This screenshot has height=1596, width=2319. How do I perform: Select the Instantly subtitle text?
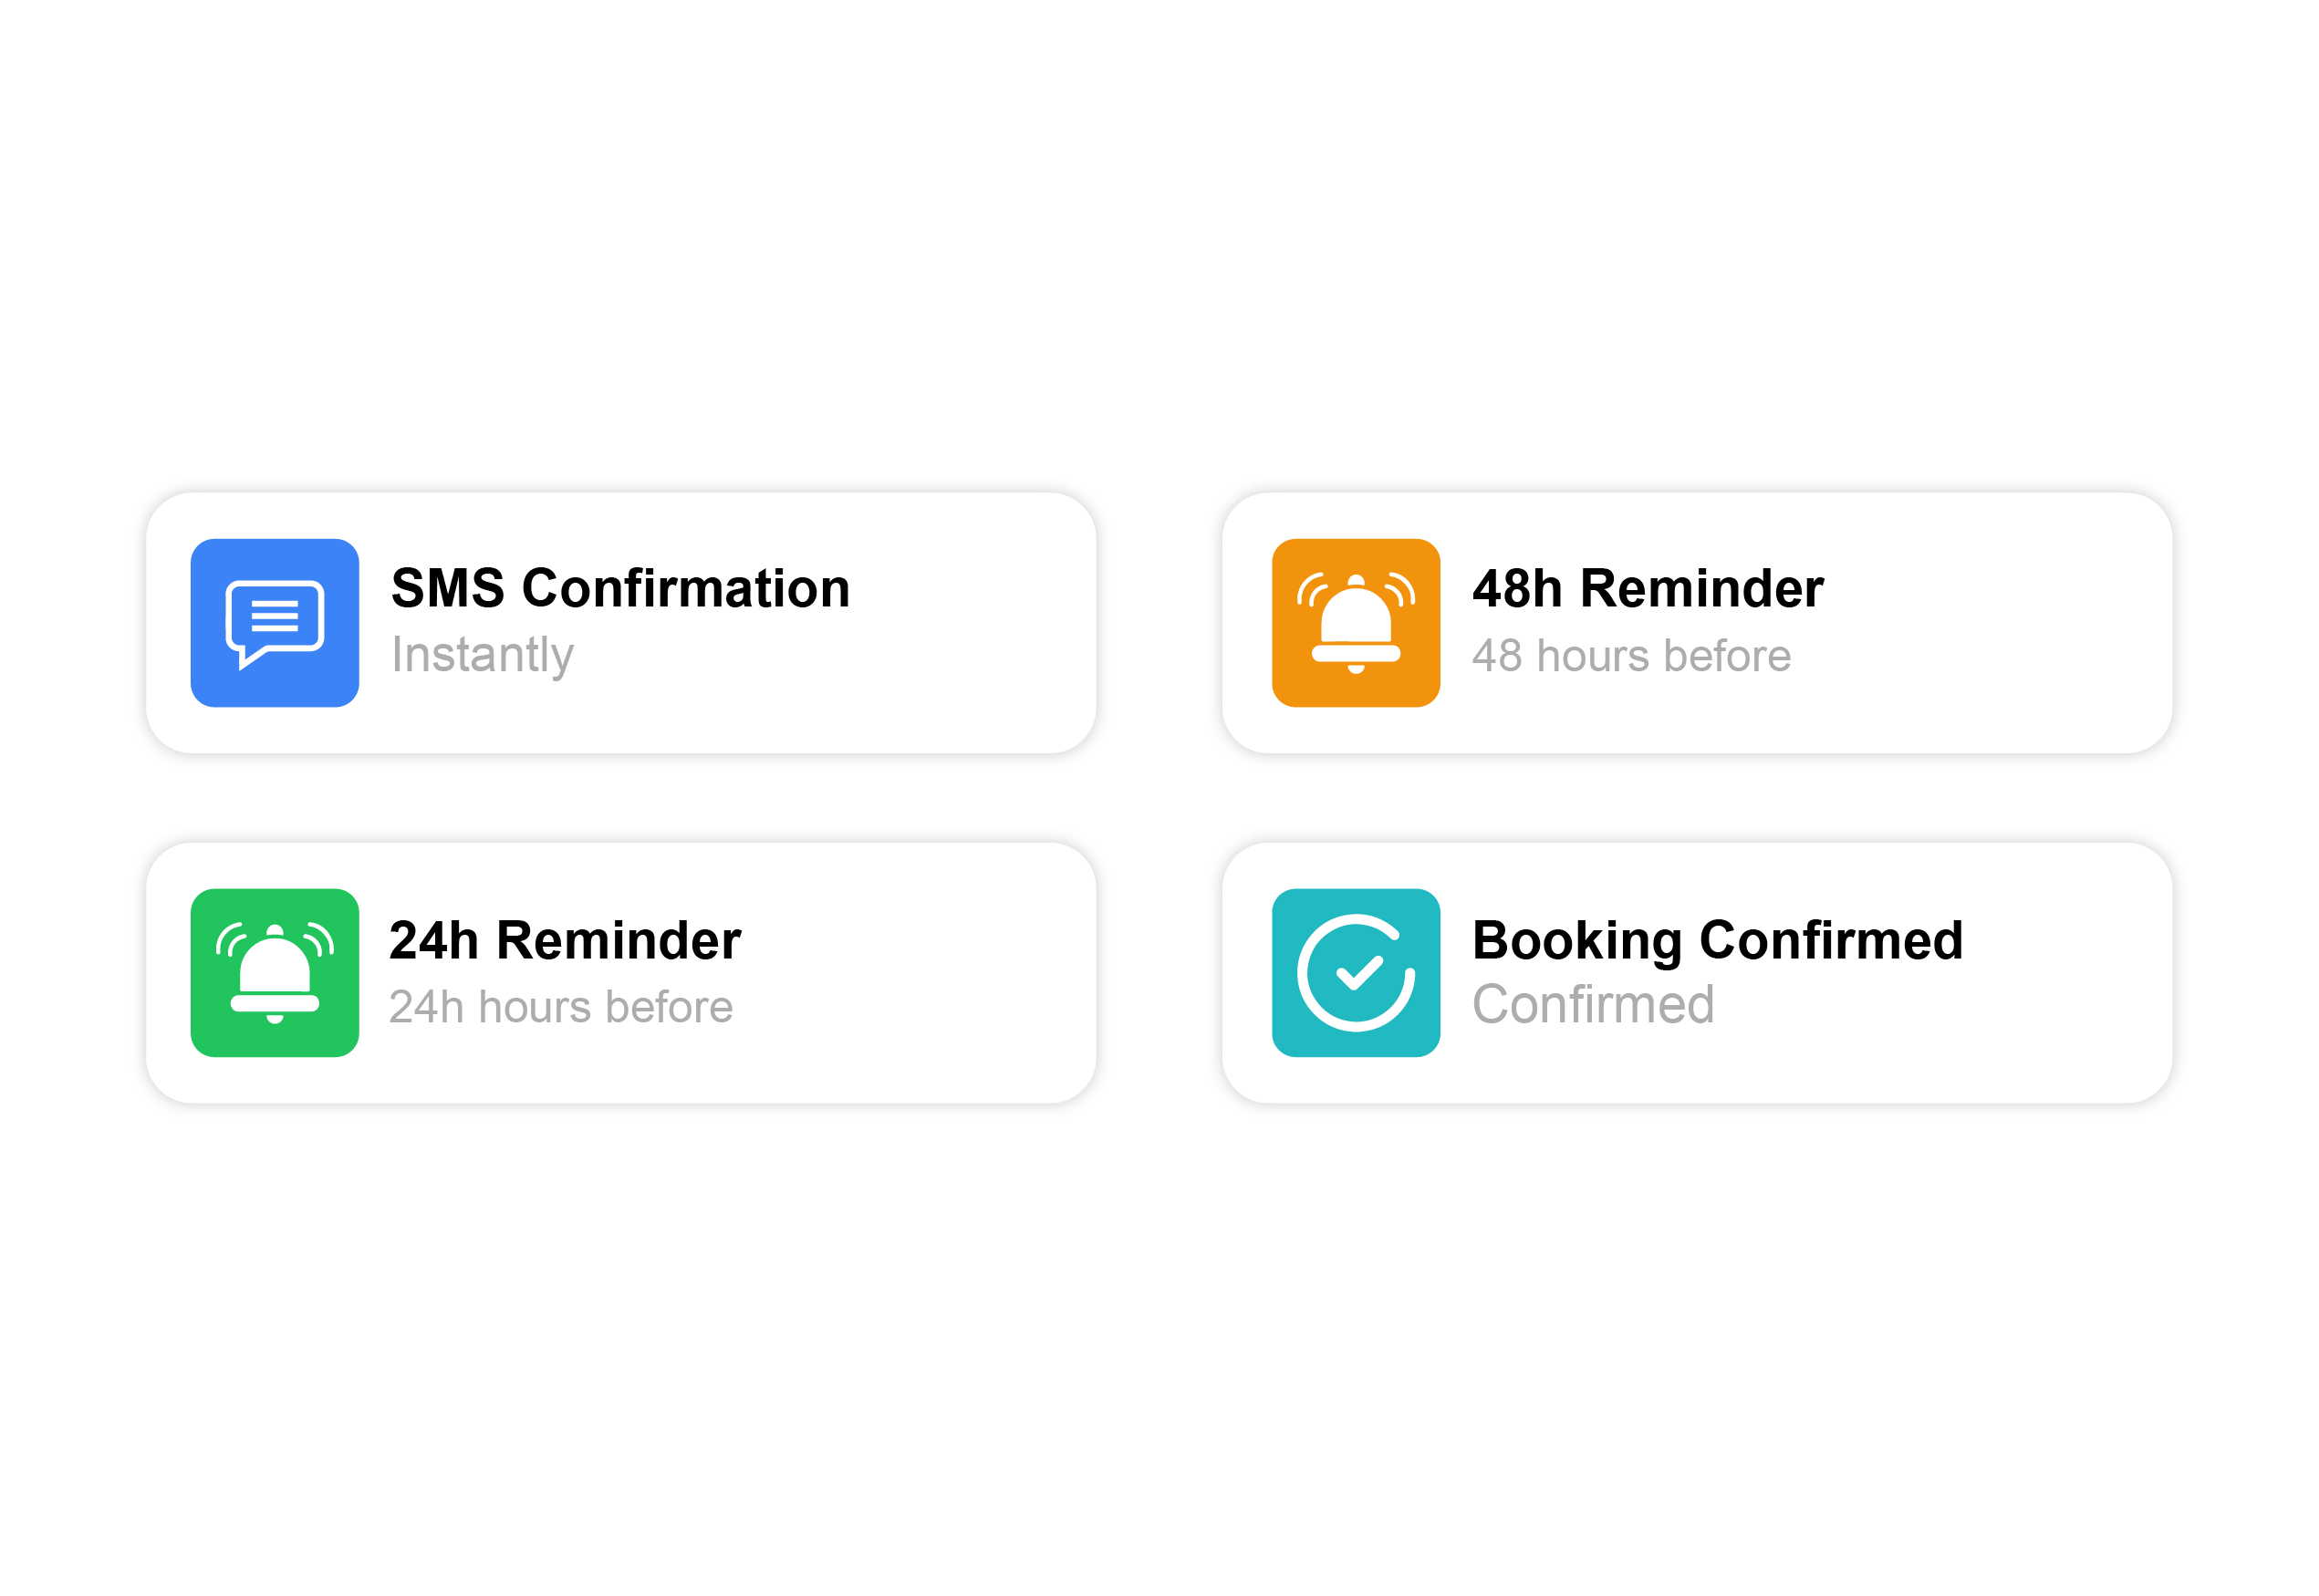pyautogui.click(x=483, y=656)
